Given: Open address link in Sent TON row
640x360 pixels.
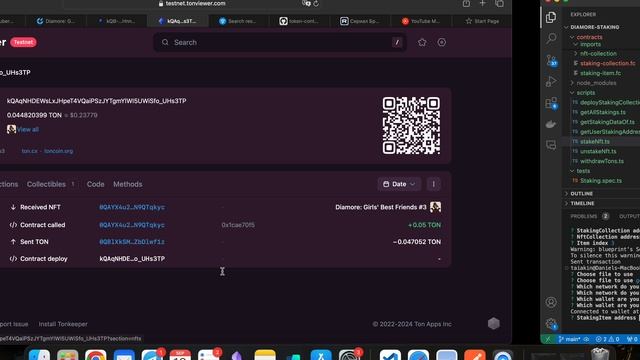Looking at the screenshot, I should click(x=132, y=242).
